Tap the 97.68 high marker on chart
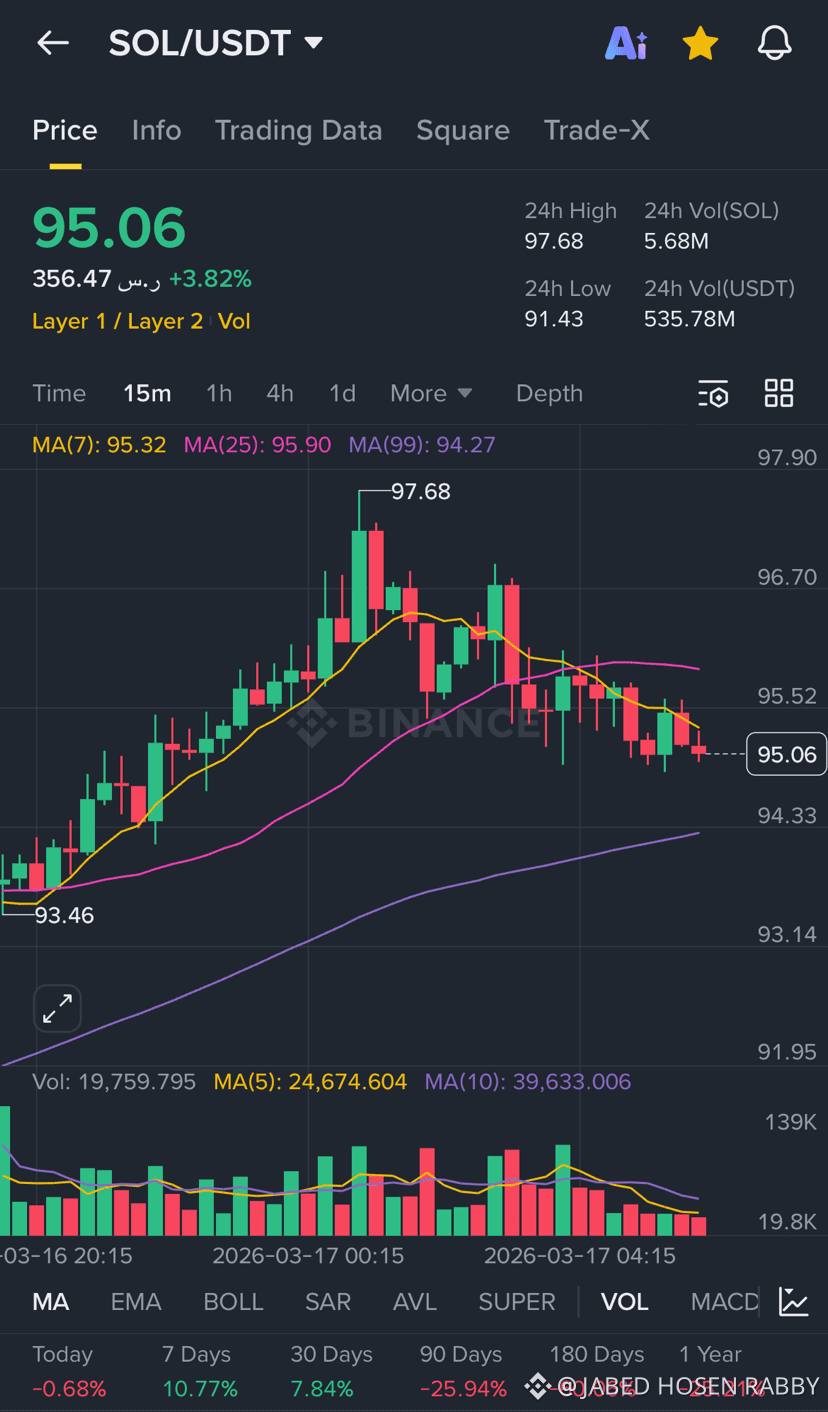828x1412 pixels. [x=420, y=491]
